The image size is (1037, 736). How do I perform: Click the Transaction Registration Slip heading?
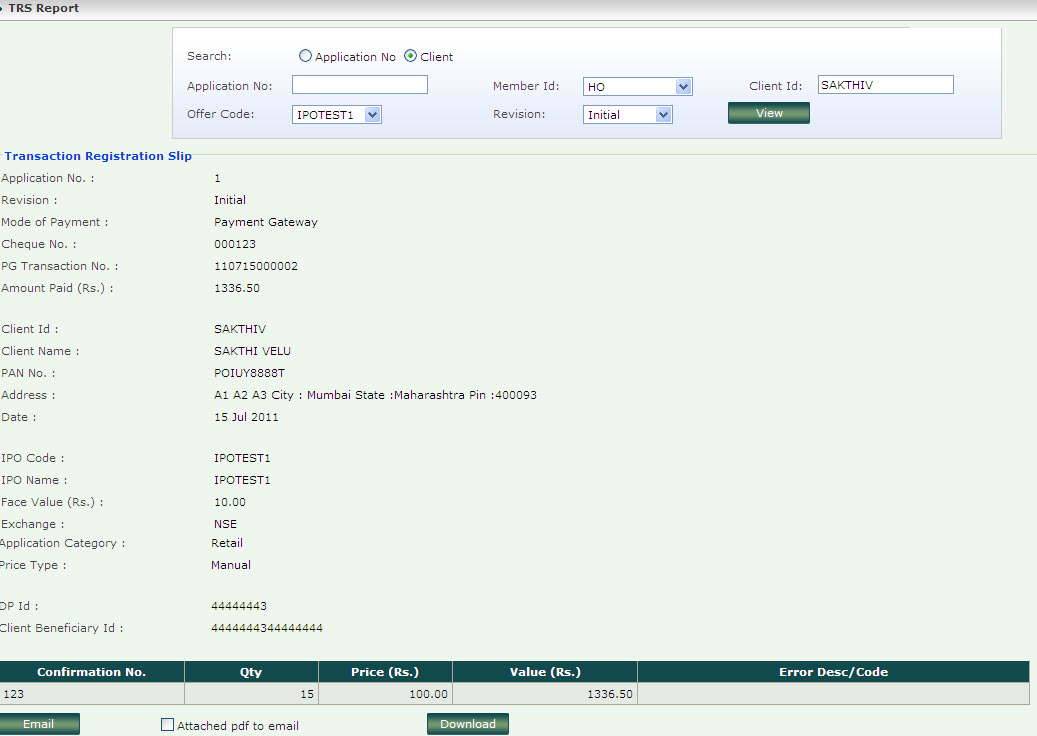[98, 156]
